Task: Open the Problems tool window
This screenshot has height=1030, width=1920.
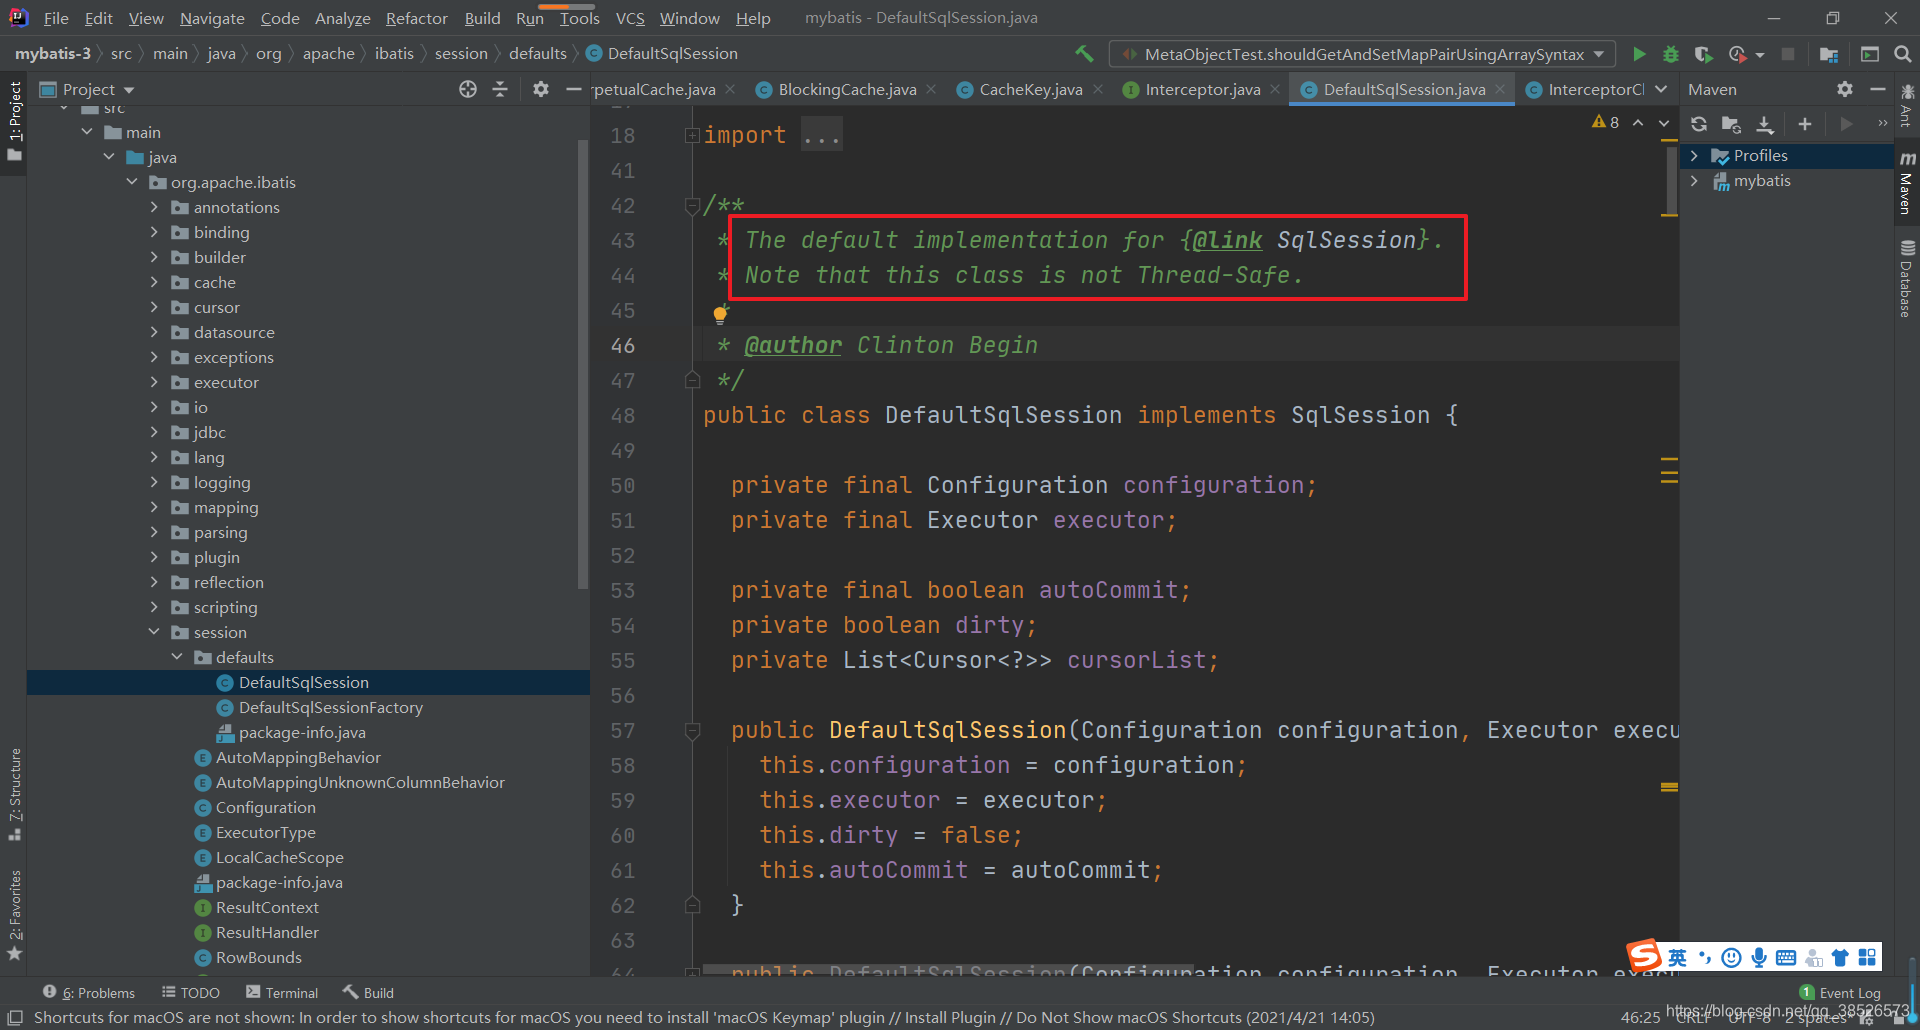Action: click(x=88, y=992)
